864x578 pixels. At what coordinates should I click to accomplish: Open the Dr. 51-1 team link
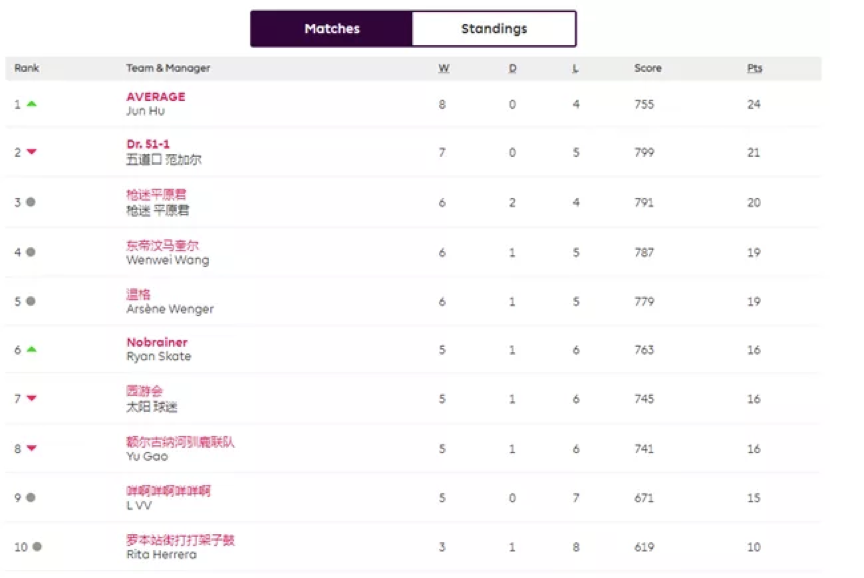click(x=148, y=145)
